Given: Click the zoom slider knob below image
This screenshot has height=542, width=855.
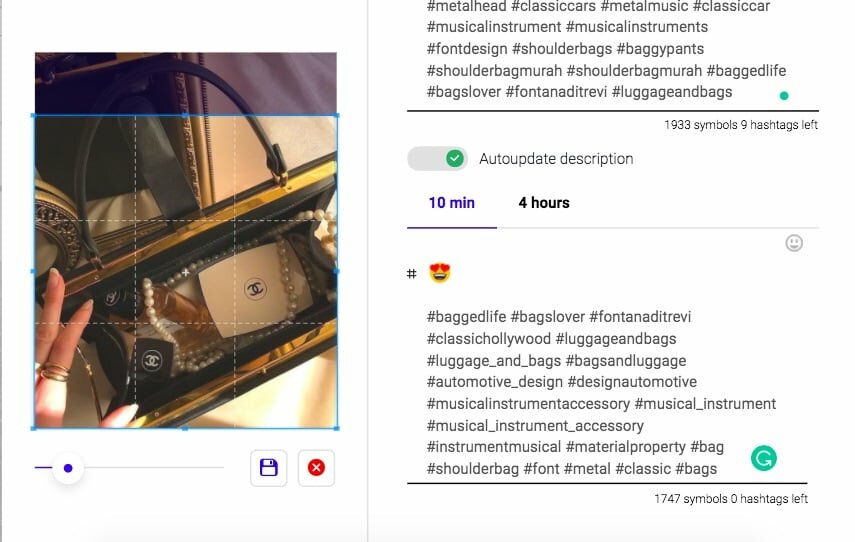Looking at the screenshot, I should [68, 468].
